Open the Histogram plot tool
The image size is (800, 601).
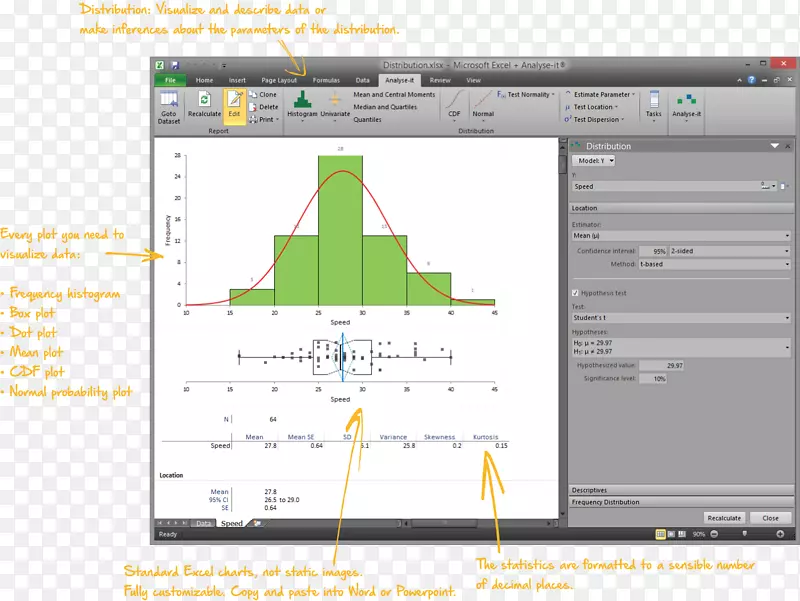click(x=302, y=102)
